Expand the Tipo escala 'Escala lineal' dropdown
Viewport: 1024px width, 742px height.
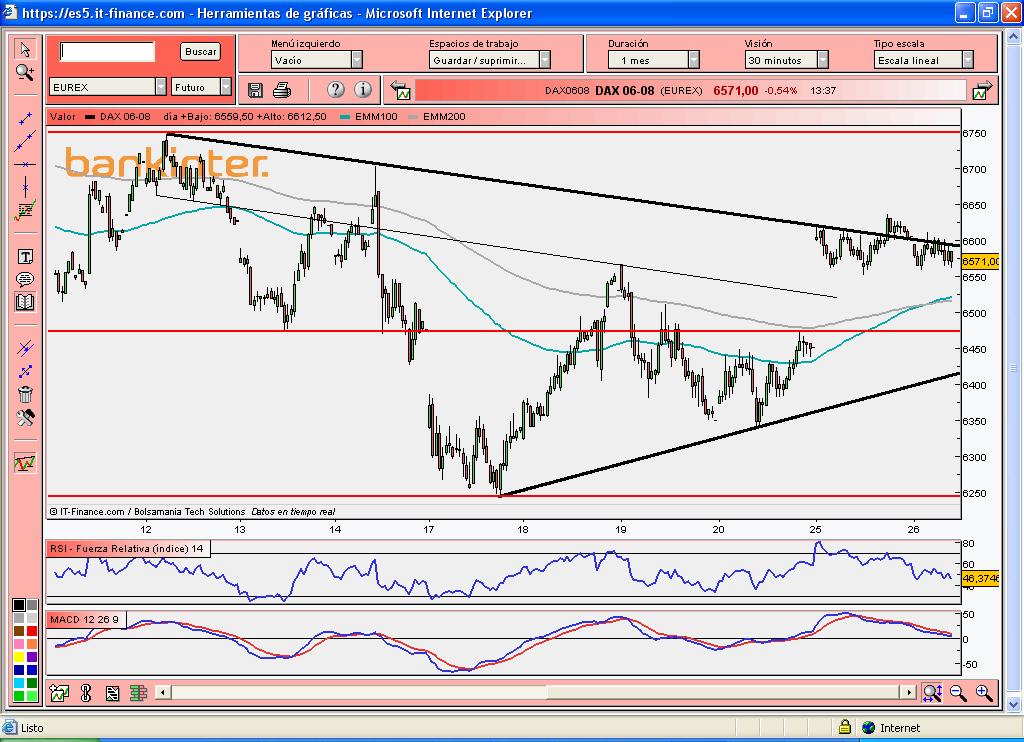point(967,60)
